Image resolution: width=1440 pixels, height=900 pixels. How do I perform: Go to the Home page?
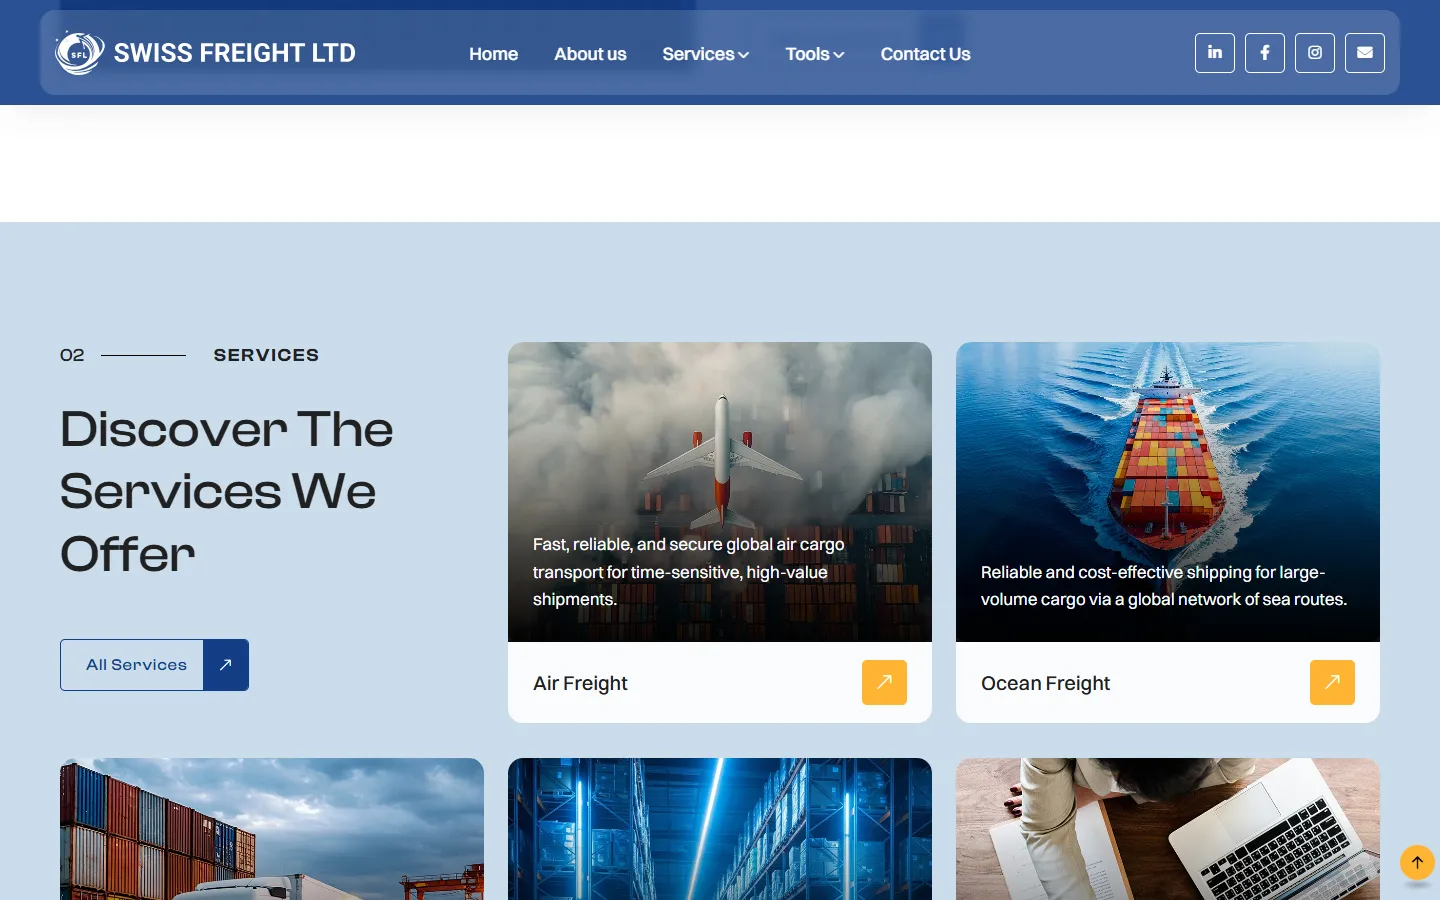tap(493, 54)
